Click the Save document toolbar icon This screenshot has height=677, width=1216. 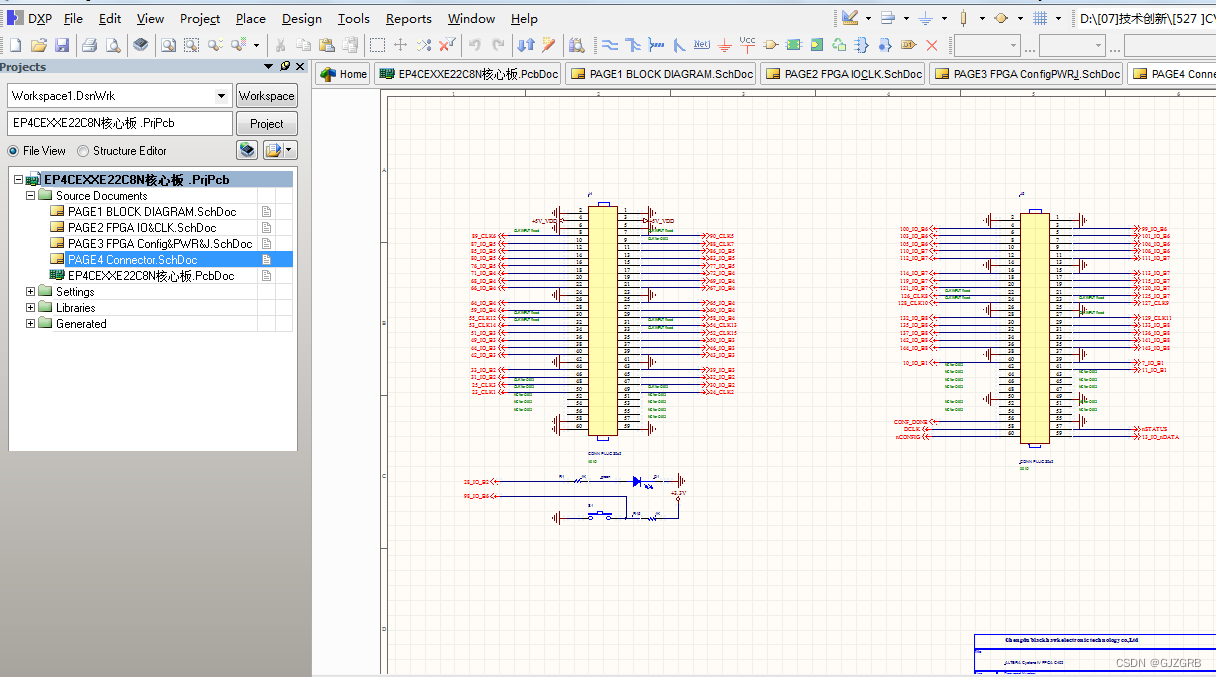[62, 45]
